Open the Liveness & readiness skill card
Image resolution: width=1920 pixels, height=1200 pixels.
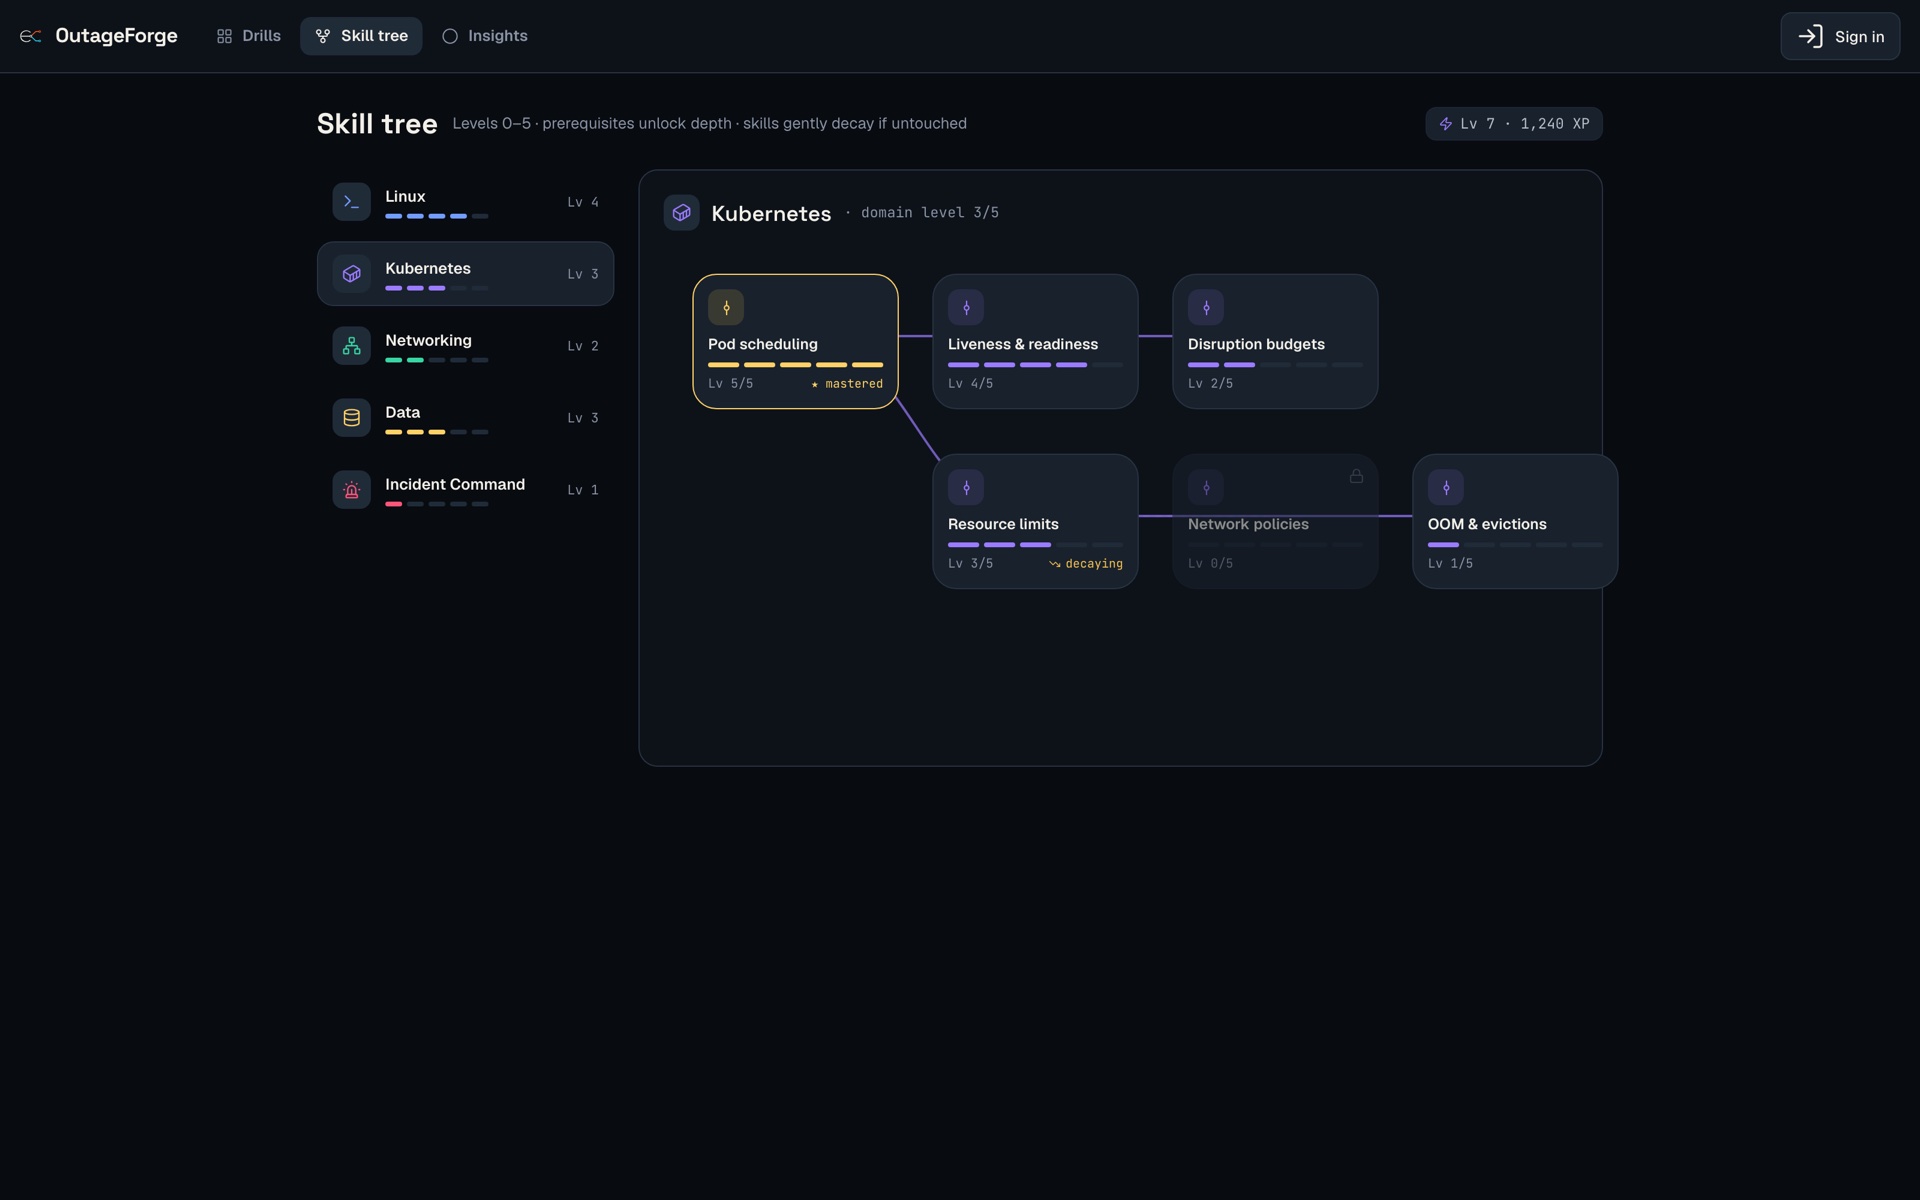tap(1035, 341)
